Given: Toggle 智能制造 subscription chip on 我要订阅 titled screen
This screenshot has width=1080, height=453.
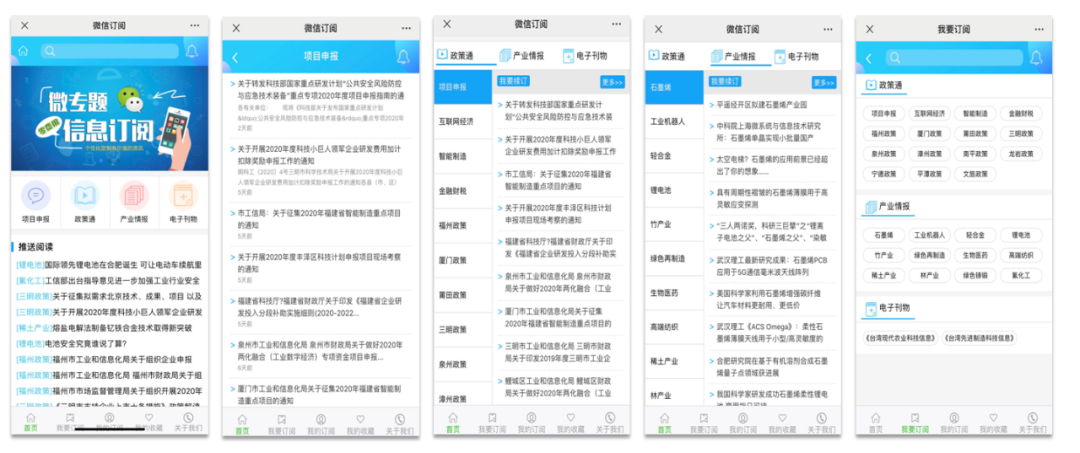Looking at the screenshot, I should pos(975,114).
